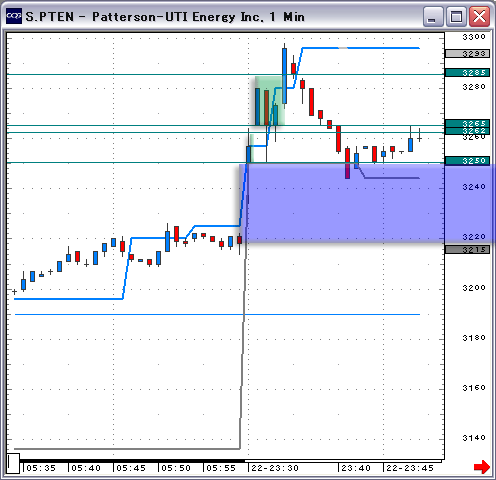Select the 3250 teal price label

click(x=467, y=161)
